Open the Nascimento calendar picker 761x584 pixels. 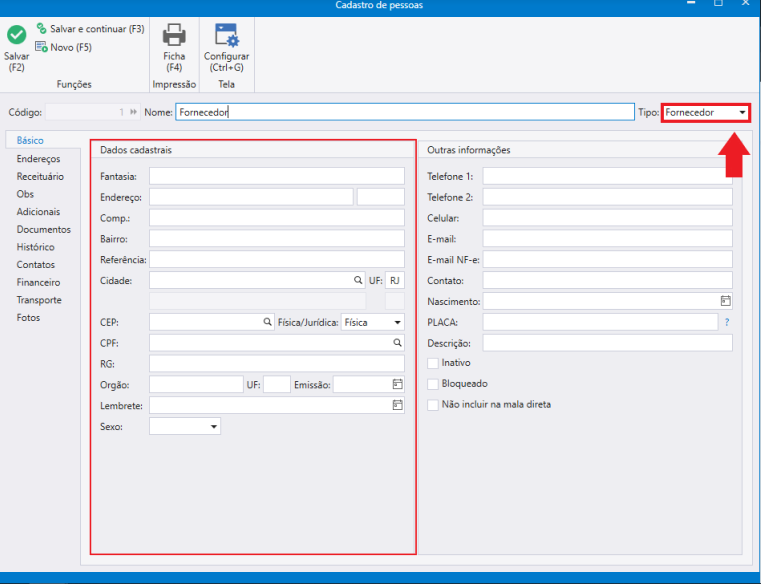[725, 301]
